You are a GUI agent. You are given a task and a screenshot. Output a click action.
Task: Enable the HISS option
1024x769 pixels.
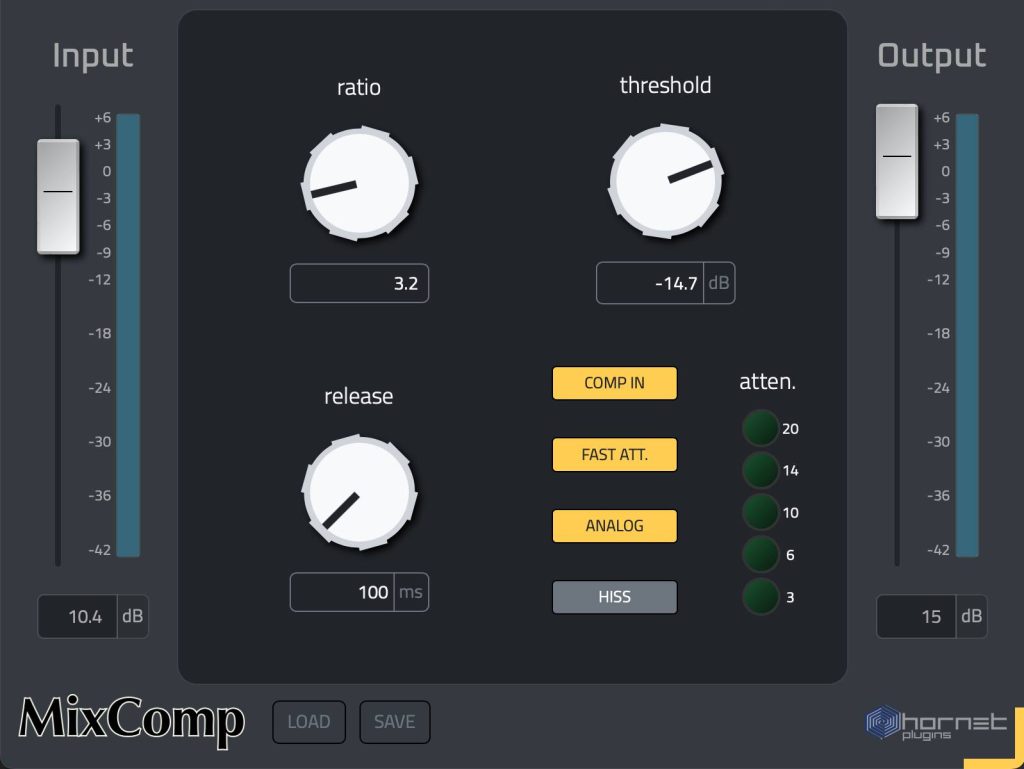[x=614, y=597]
